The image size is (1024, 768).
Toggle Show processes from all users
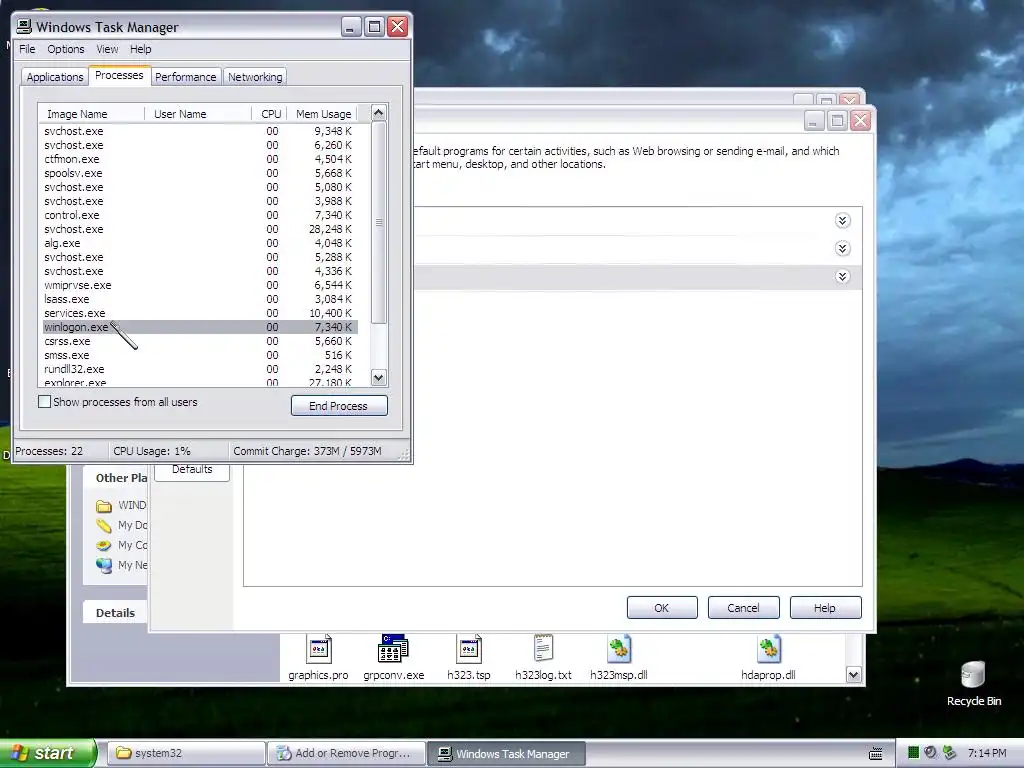[44, 402]
